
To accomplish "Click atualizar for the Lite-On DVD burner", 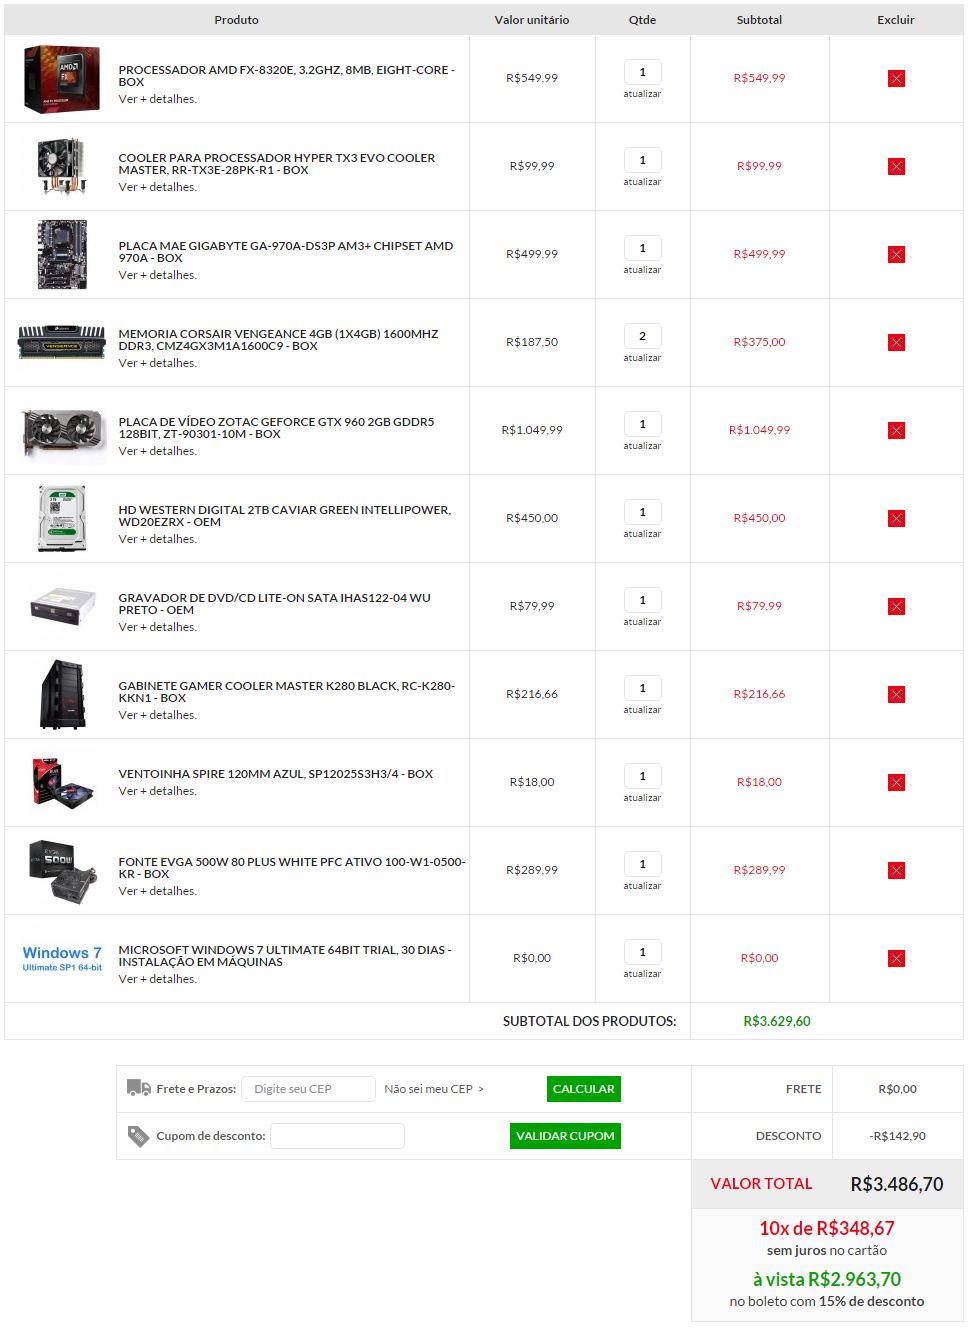I will pos(642,622).
